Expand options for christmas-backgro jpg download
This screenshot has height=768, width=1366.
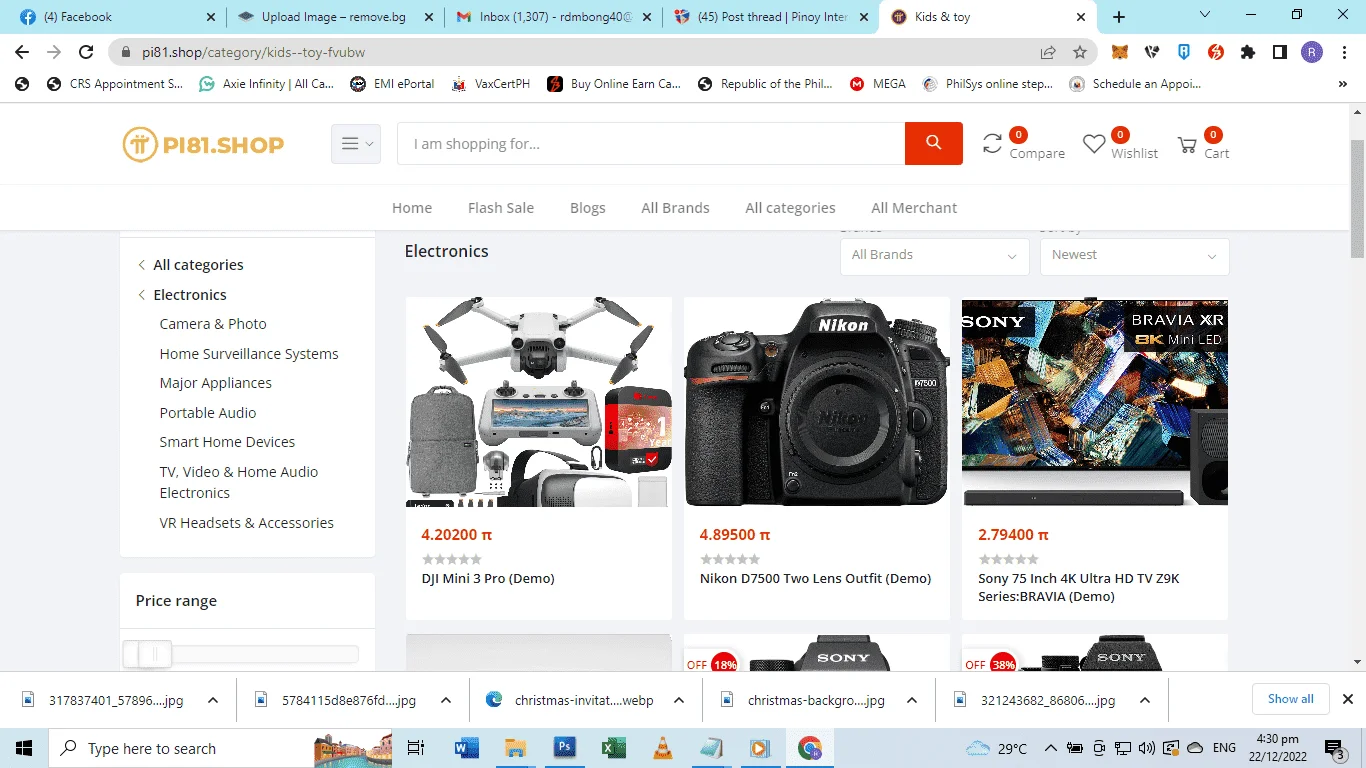[912, 700]
